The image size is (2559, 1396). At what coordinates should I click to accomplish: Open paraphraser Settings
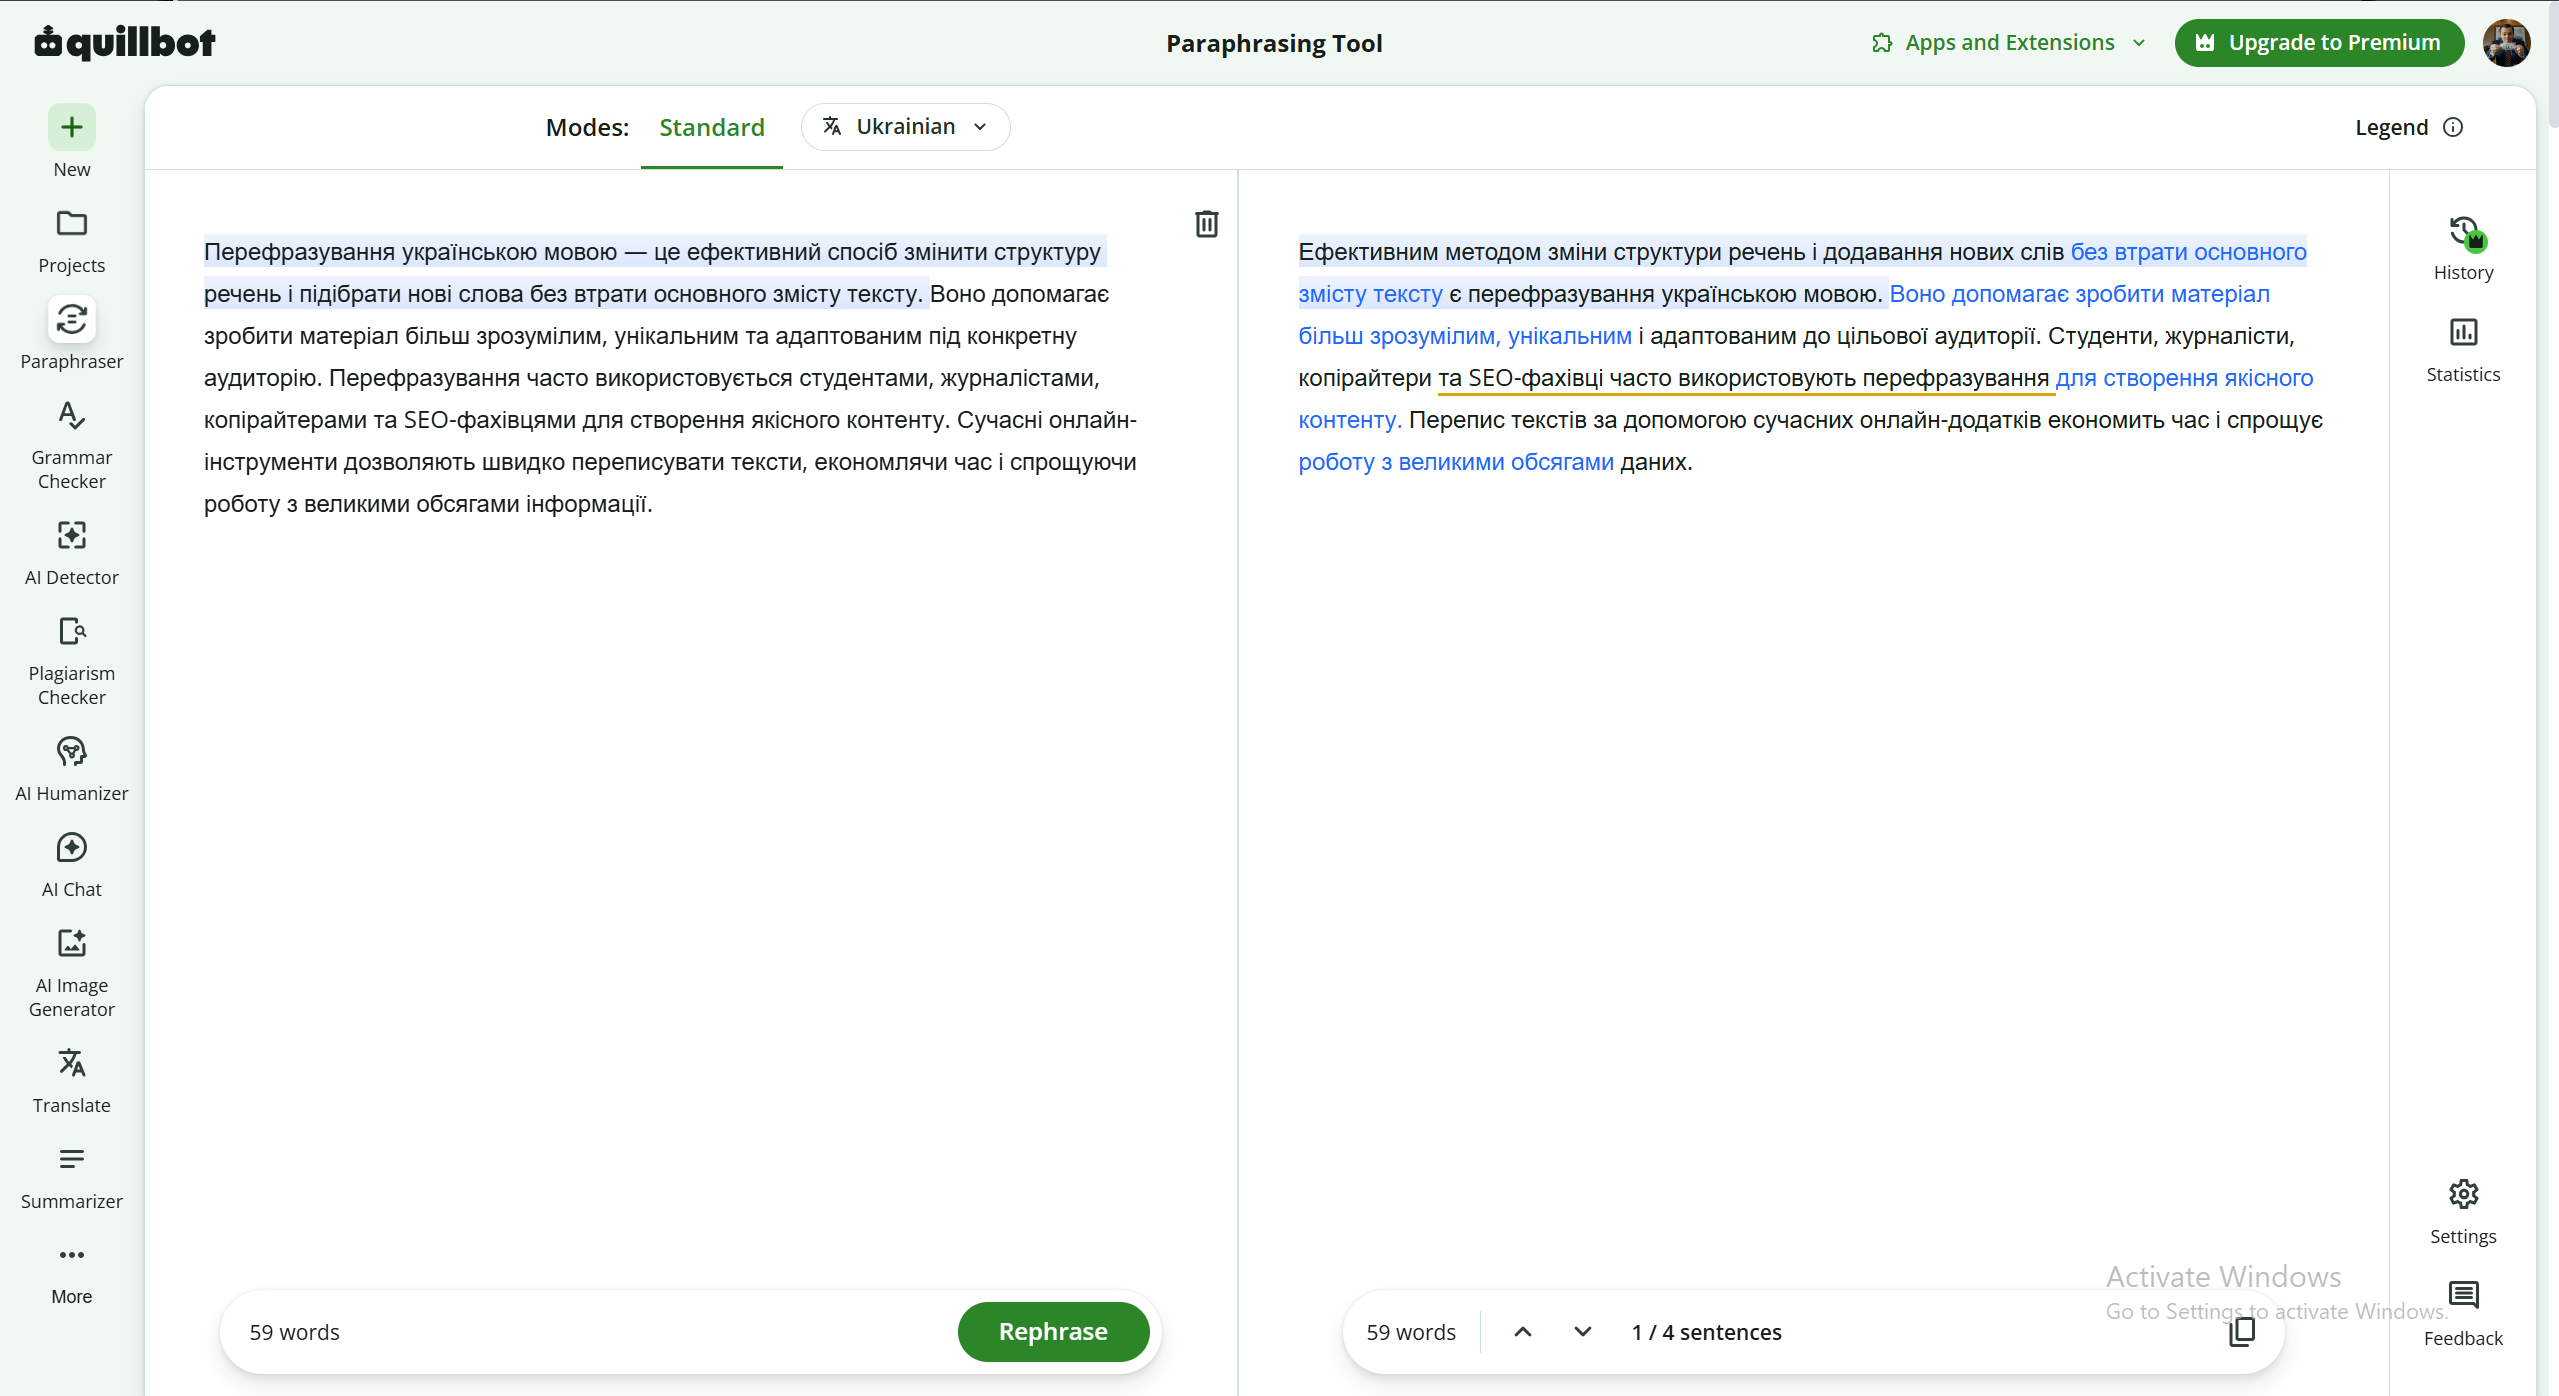(x=2462, y=1212)
